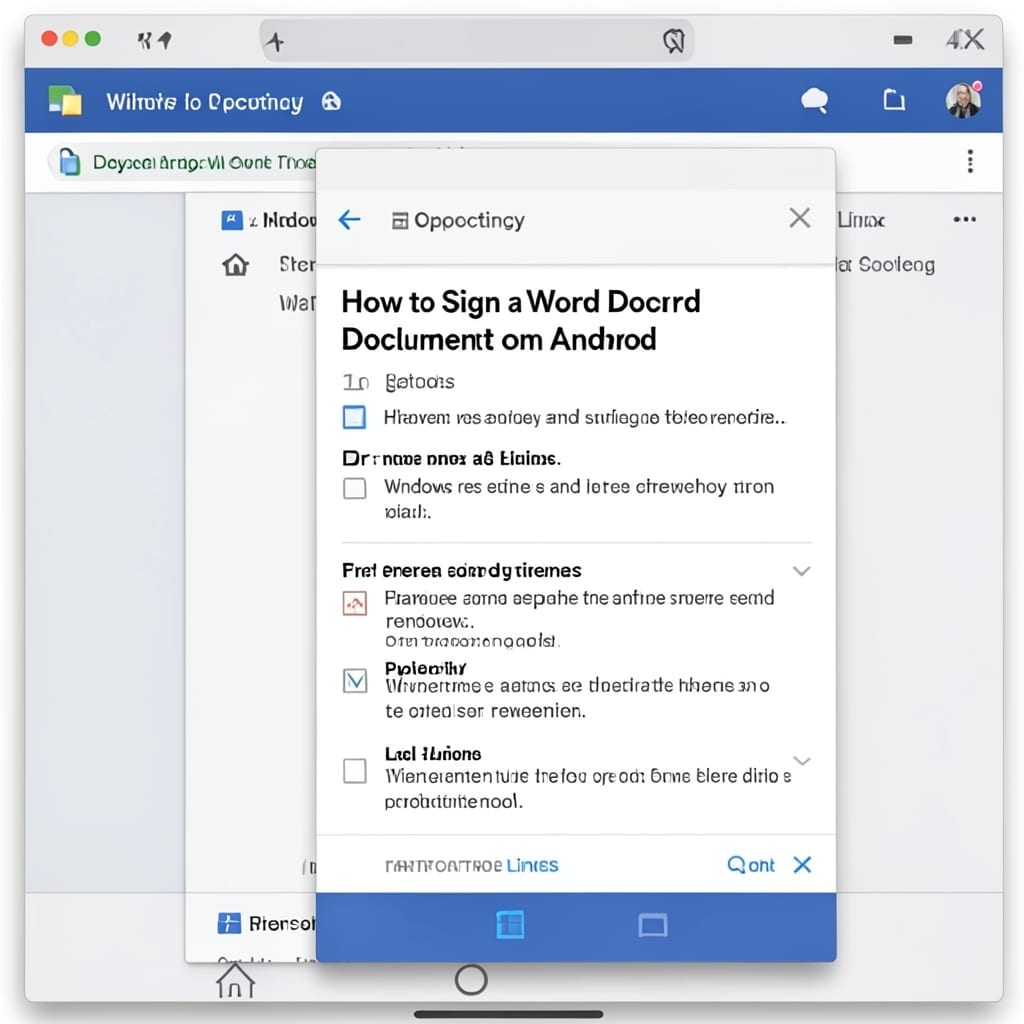Image resolution: width=1024 pixels, height=1024 pixels.
Task: Open the chat bubble icon in the header
Action: coord(814,101)
